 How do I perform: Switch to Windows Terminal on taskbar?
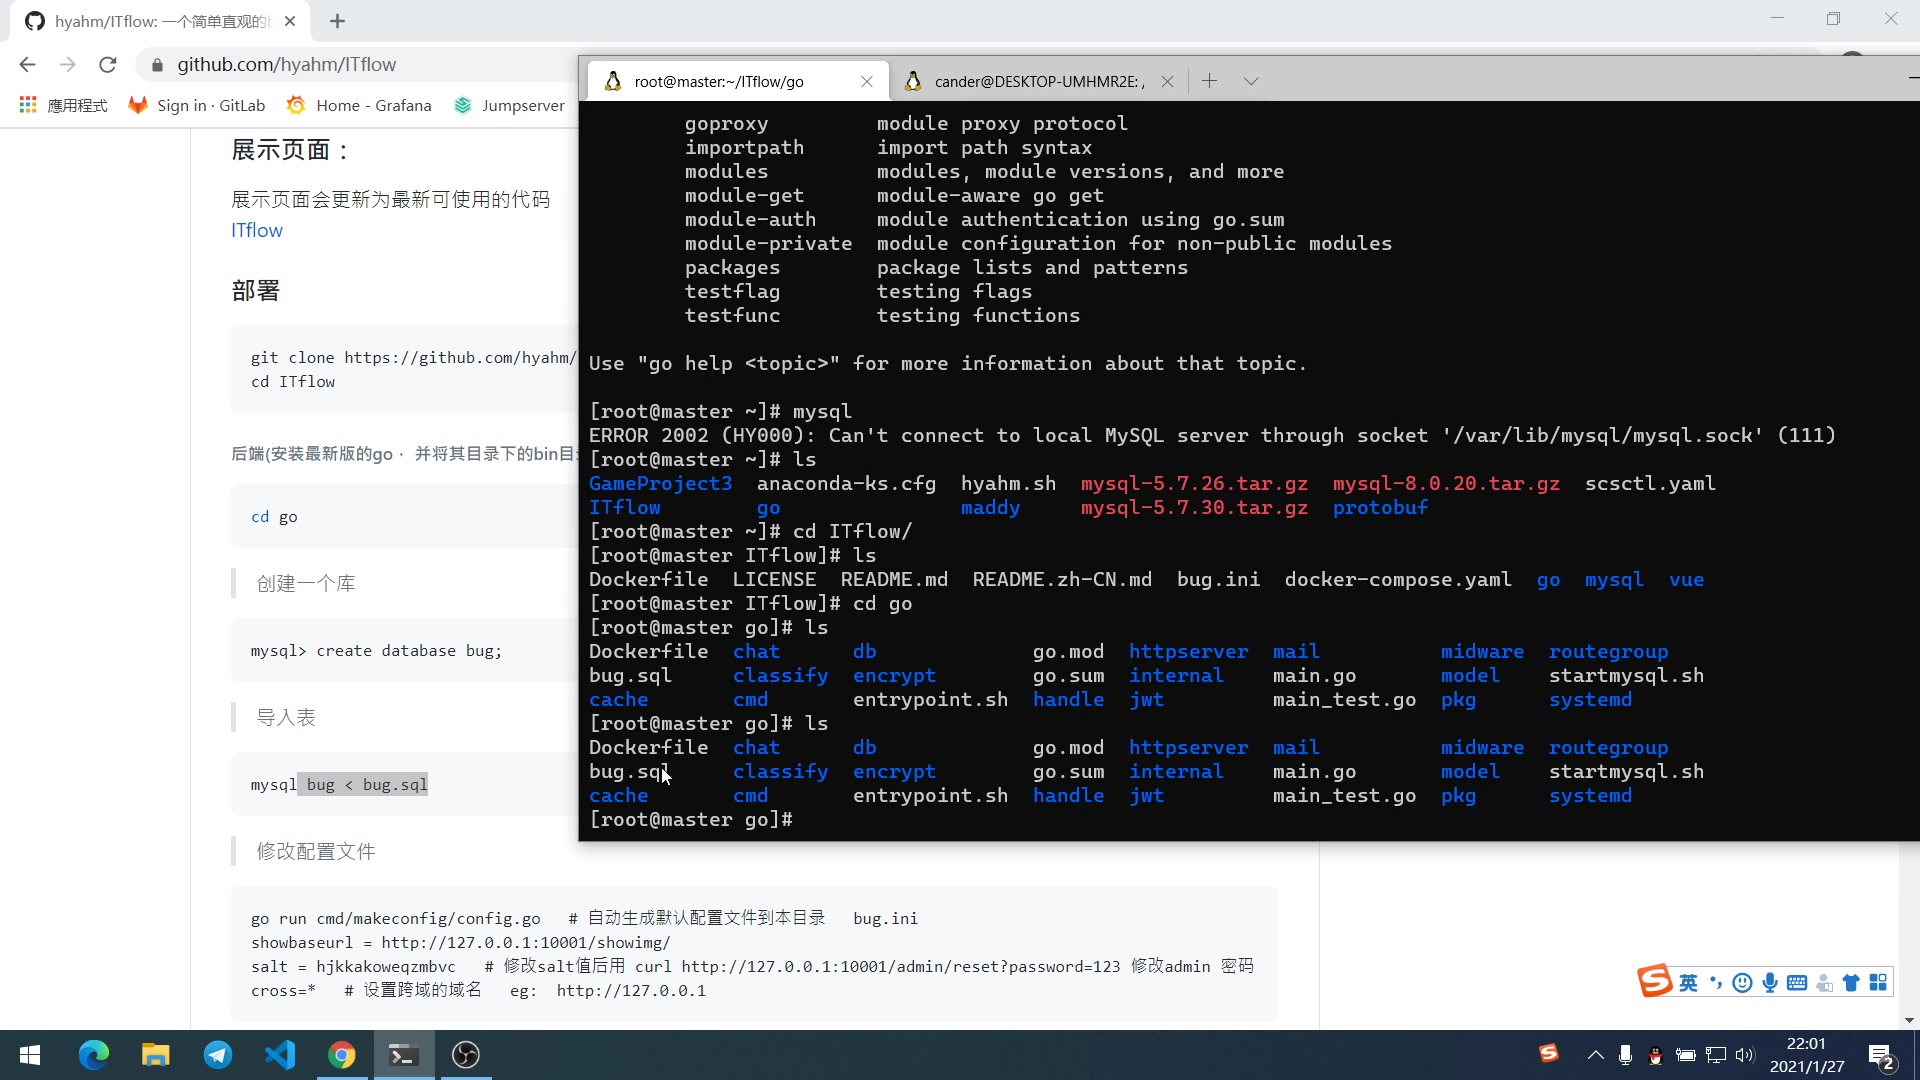click(404, 1055)
